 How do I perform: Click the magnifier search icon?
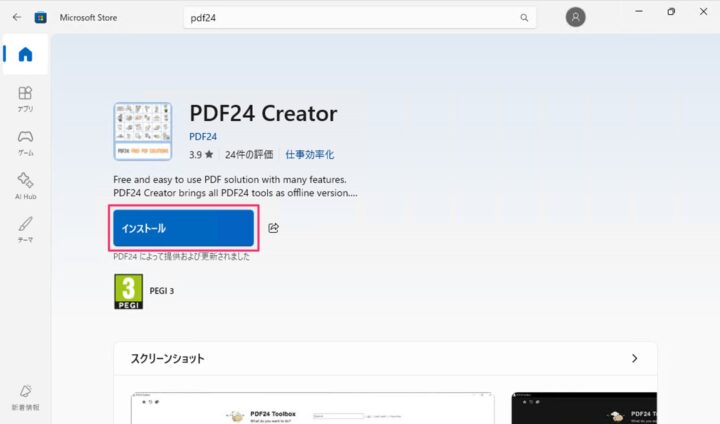pos(524,17)
